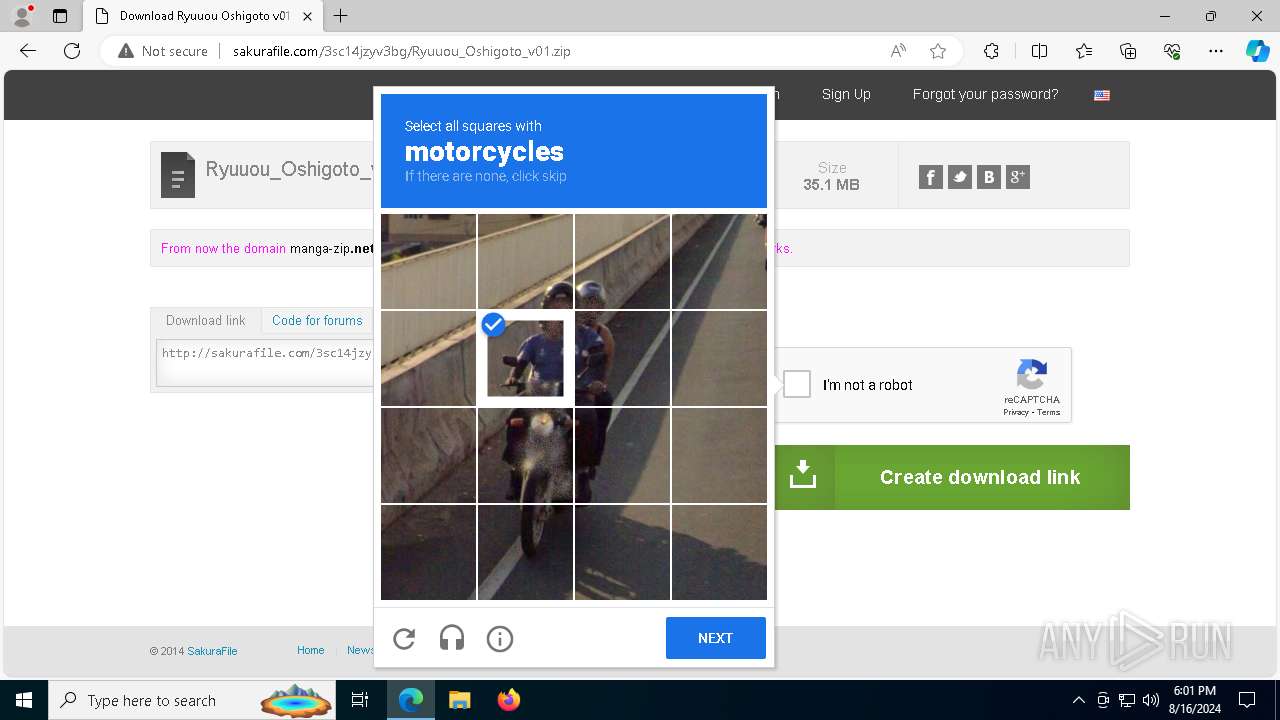Launch Firefox from taskbar
The height and width of the screenshot is (720, 1280).
pyautogui.click(x=509, y=700)
